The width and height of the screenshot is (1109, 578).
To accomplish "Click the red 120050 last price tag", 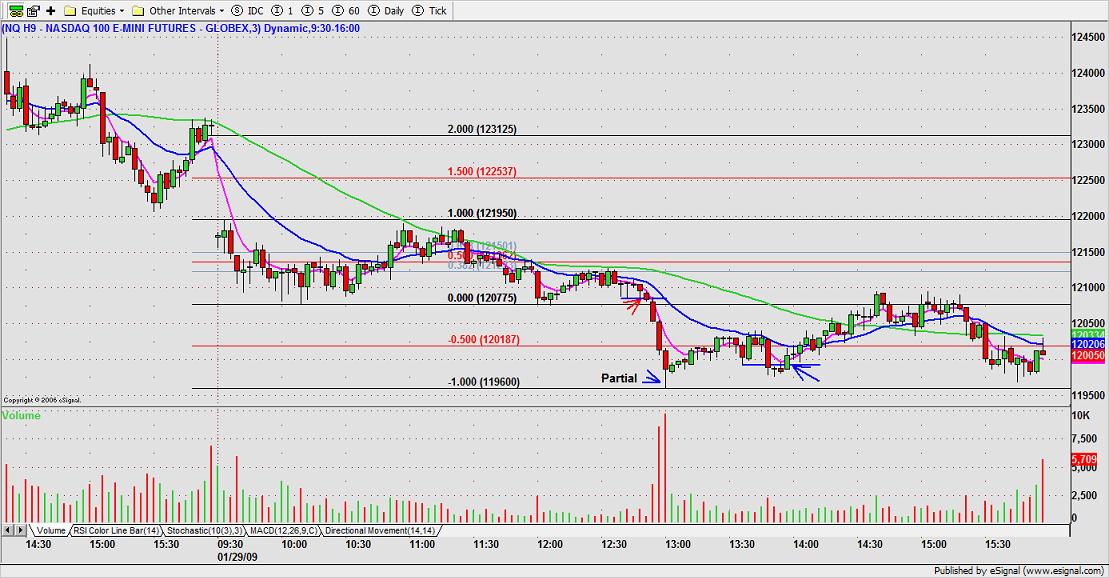I will click(1088, 356).
